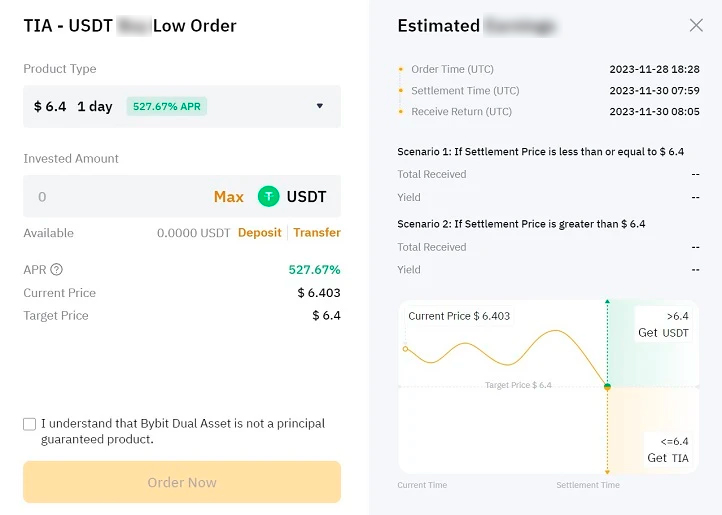Click the APR info question mark icon

pos(57,270)
